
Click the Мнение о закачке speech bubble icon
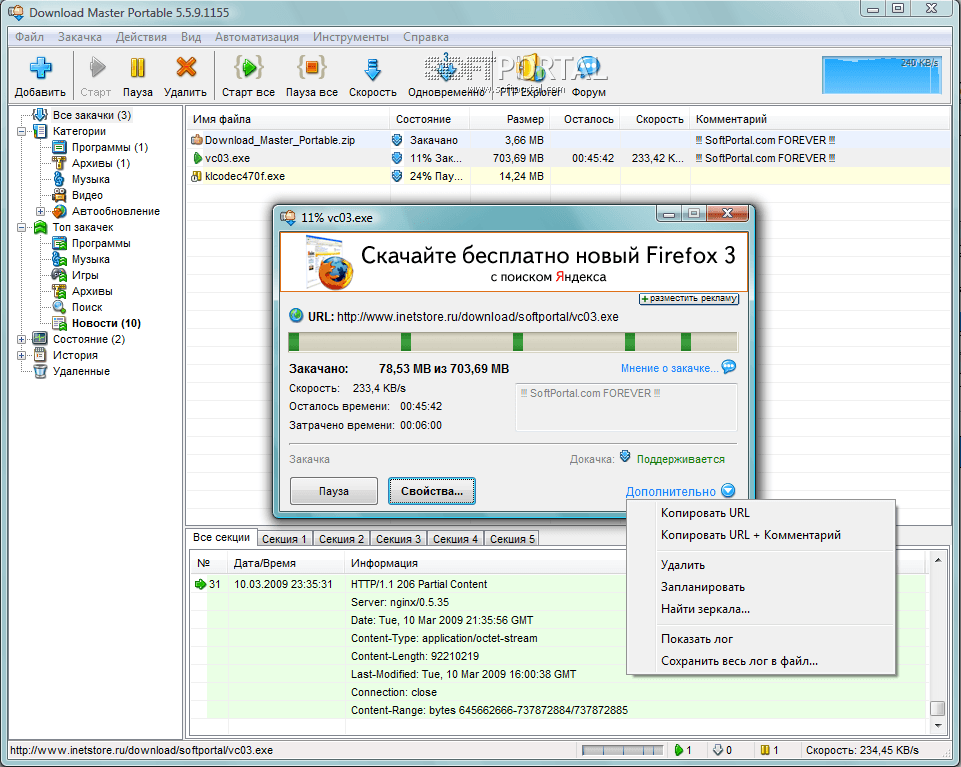click(x=729, y=367)
